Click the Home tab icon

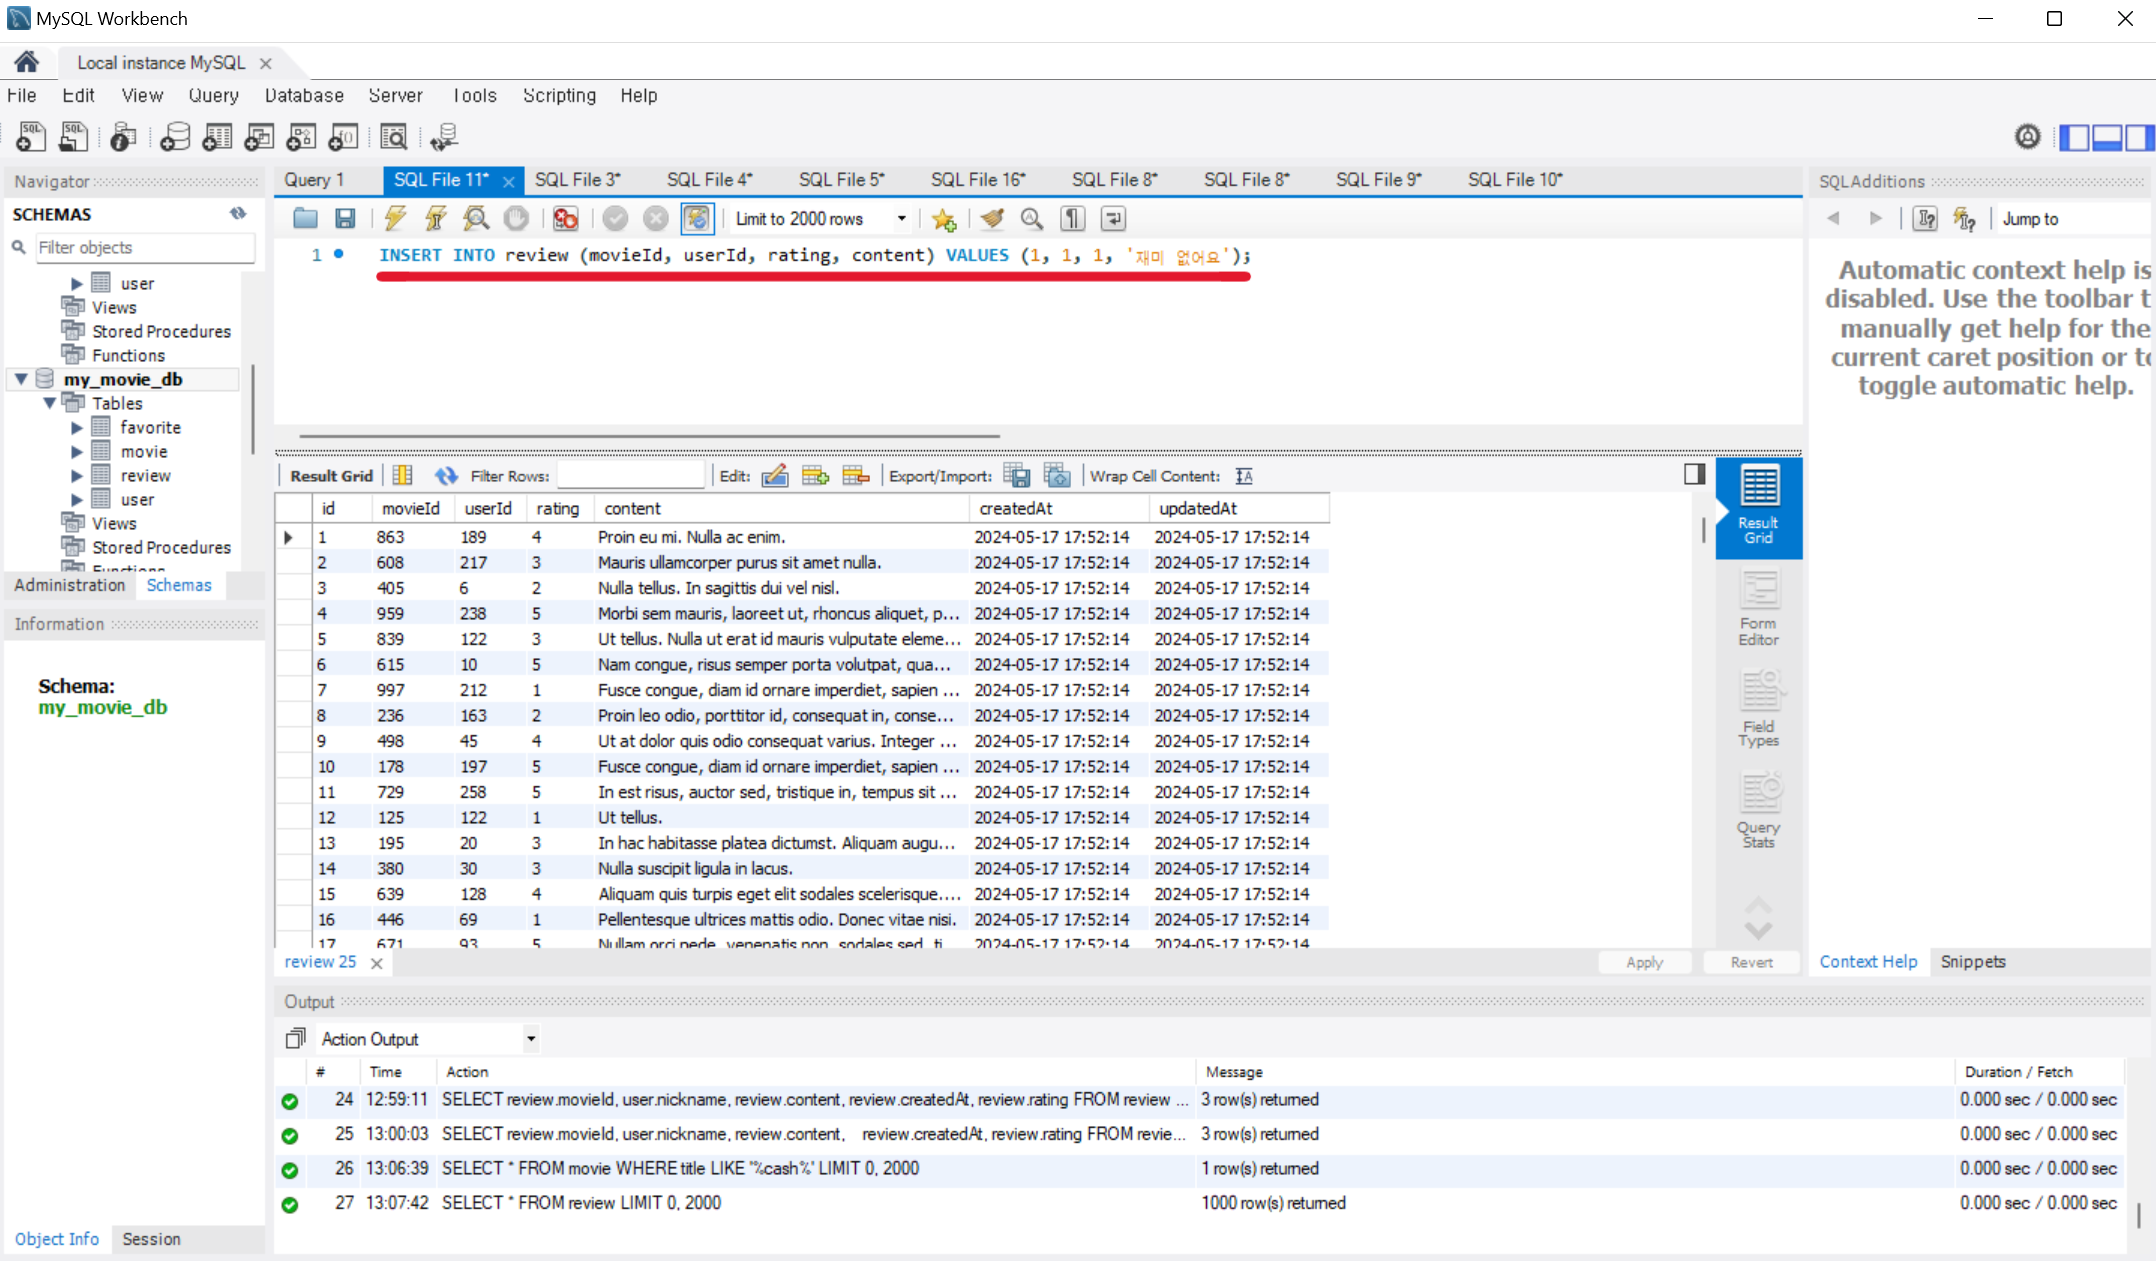(x=27, y=62)
